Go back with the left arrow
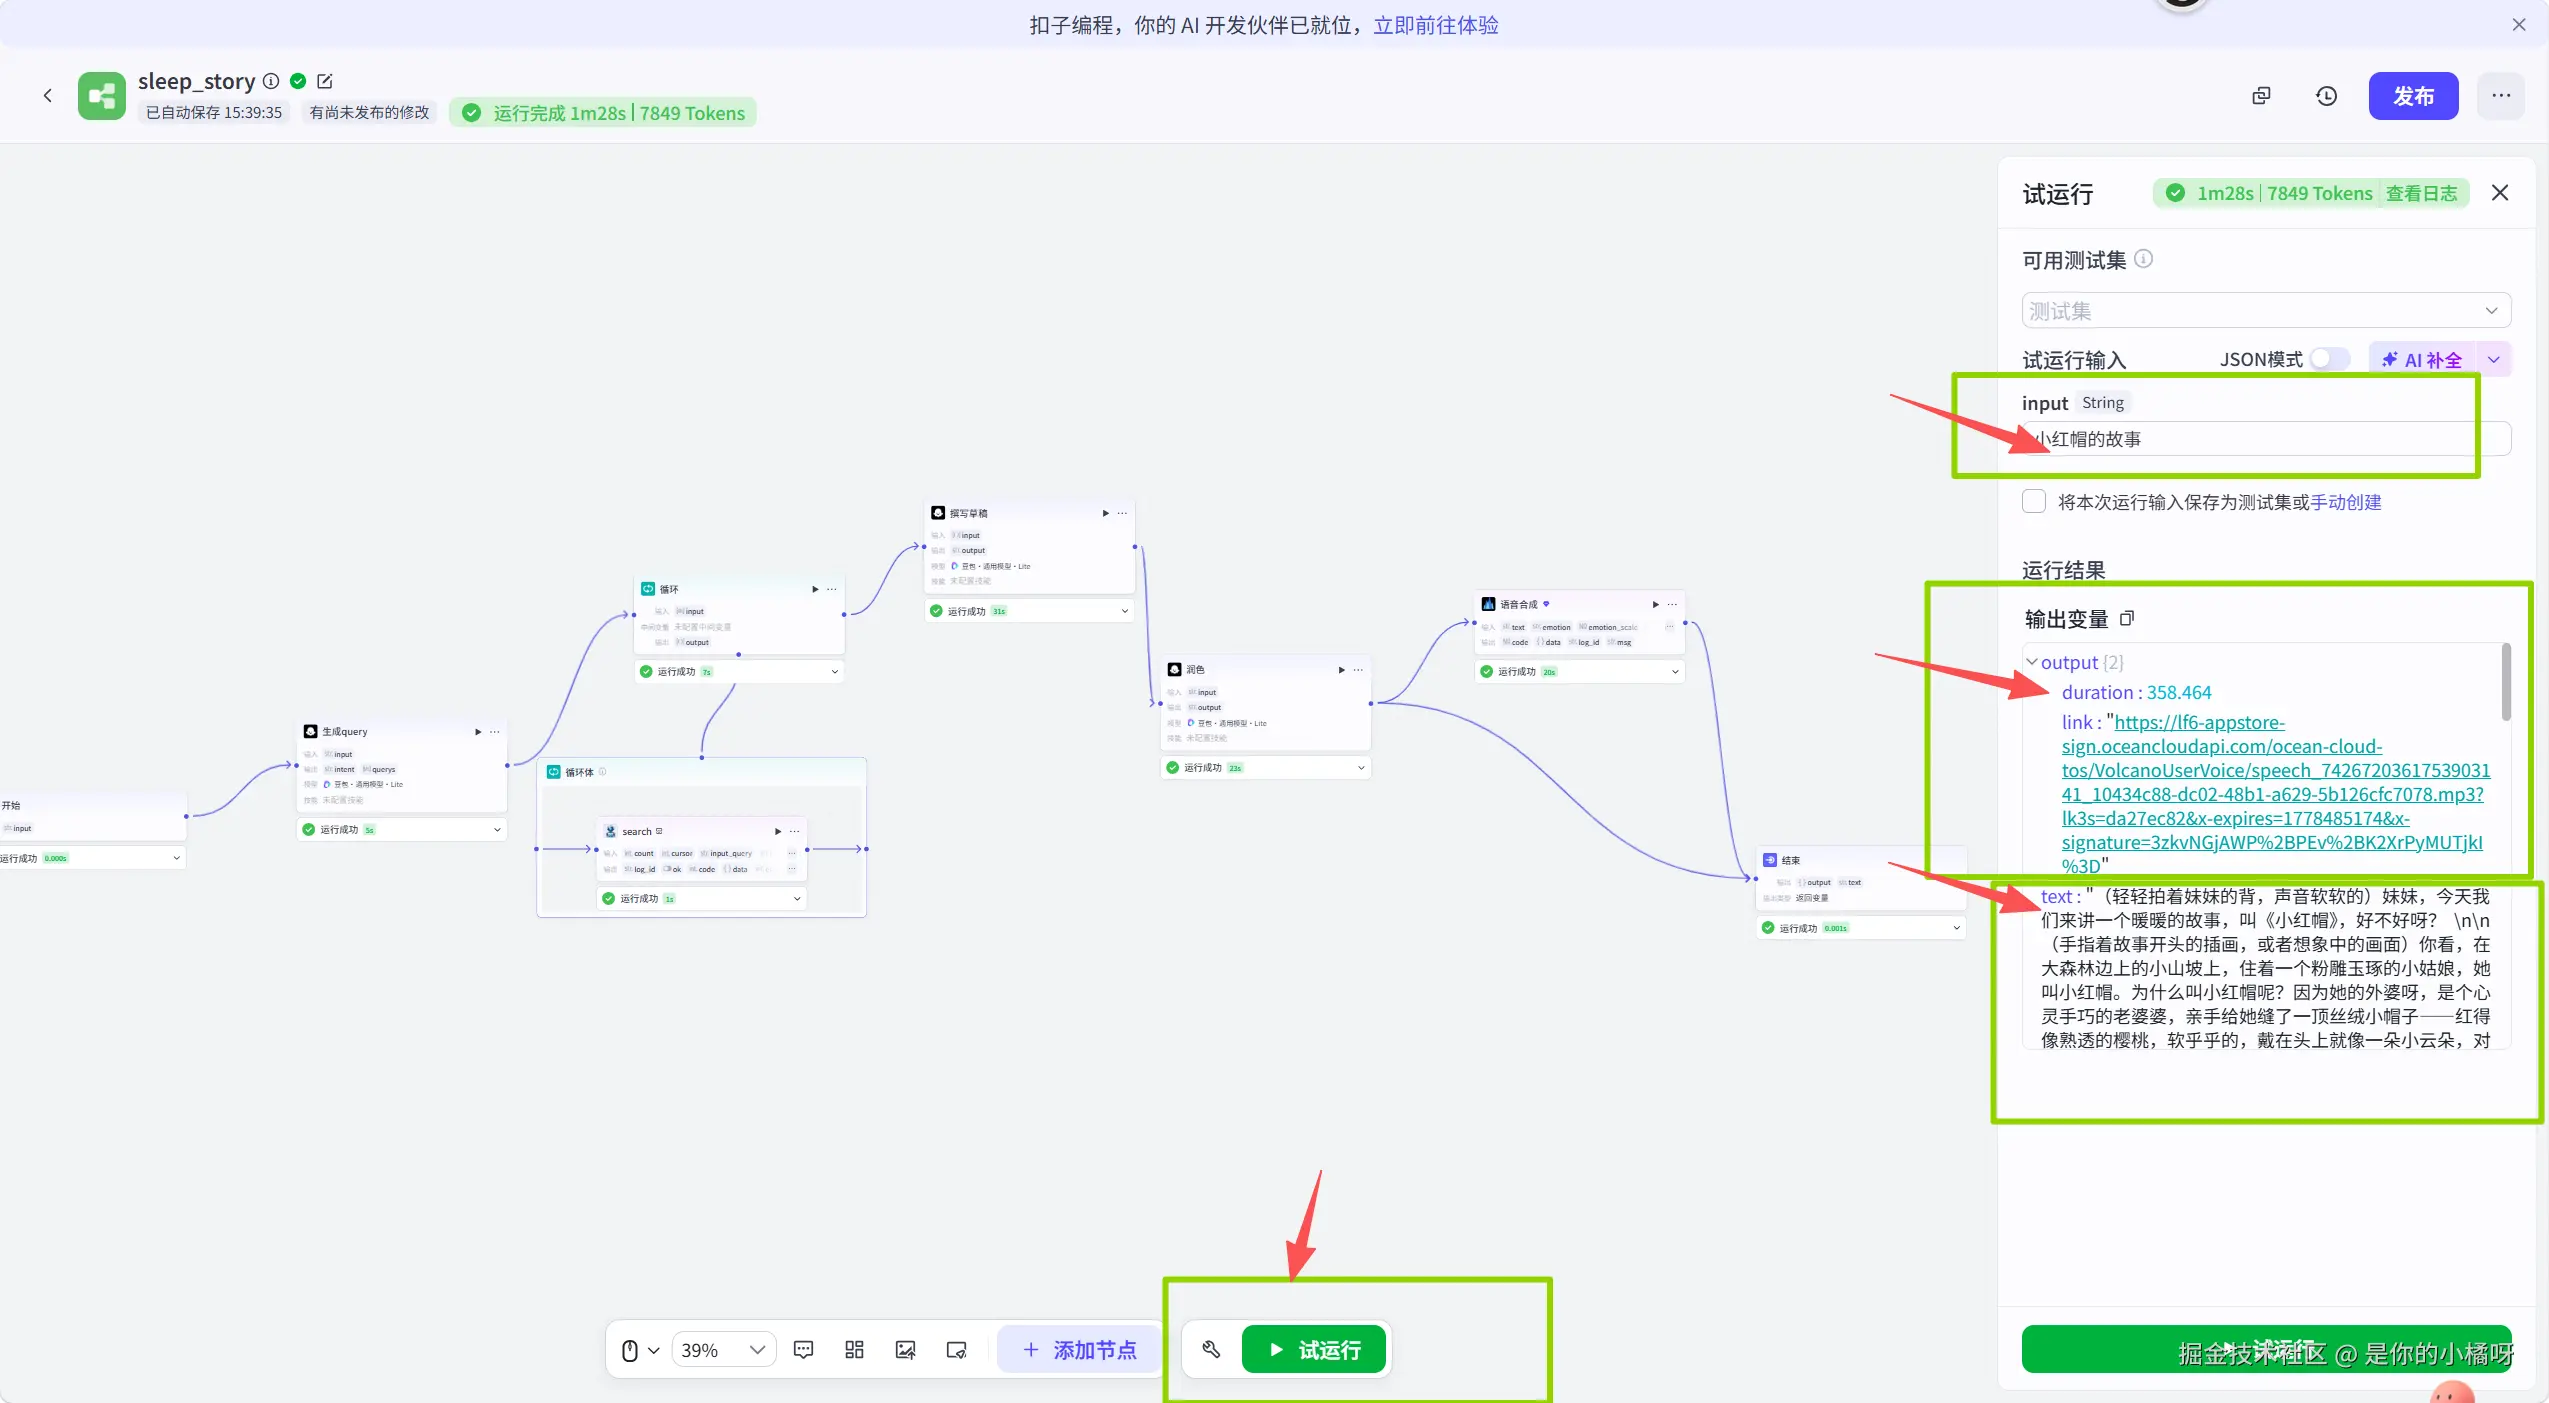2549x1403 pixels. [47, 96]
